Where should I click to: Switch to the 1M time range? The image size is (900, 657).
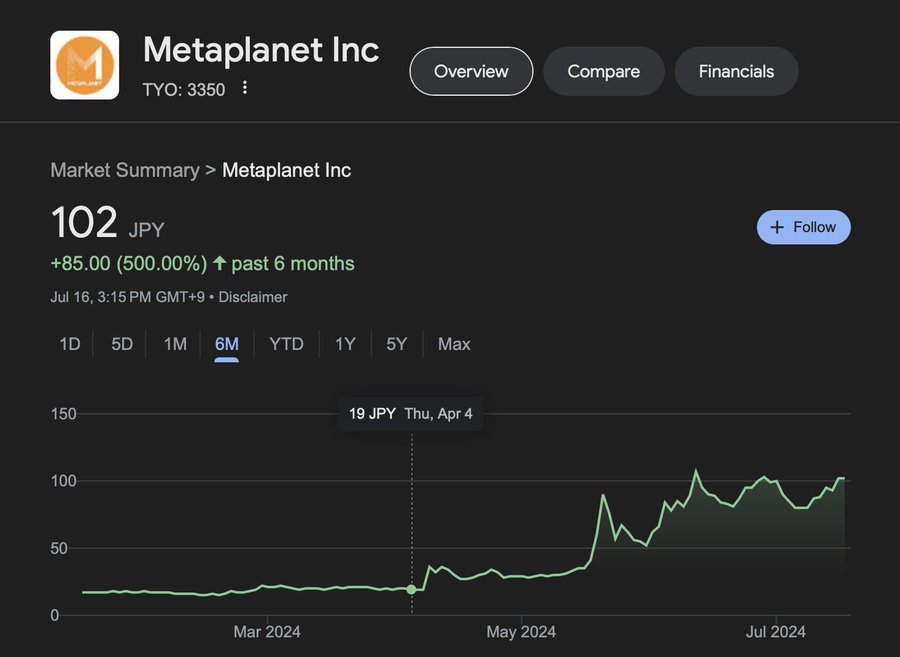[174, 343]
